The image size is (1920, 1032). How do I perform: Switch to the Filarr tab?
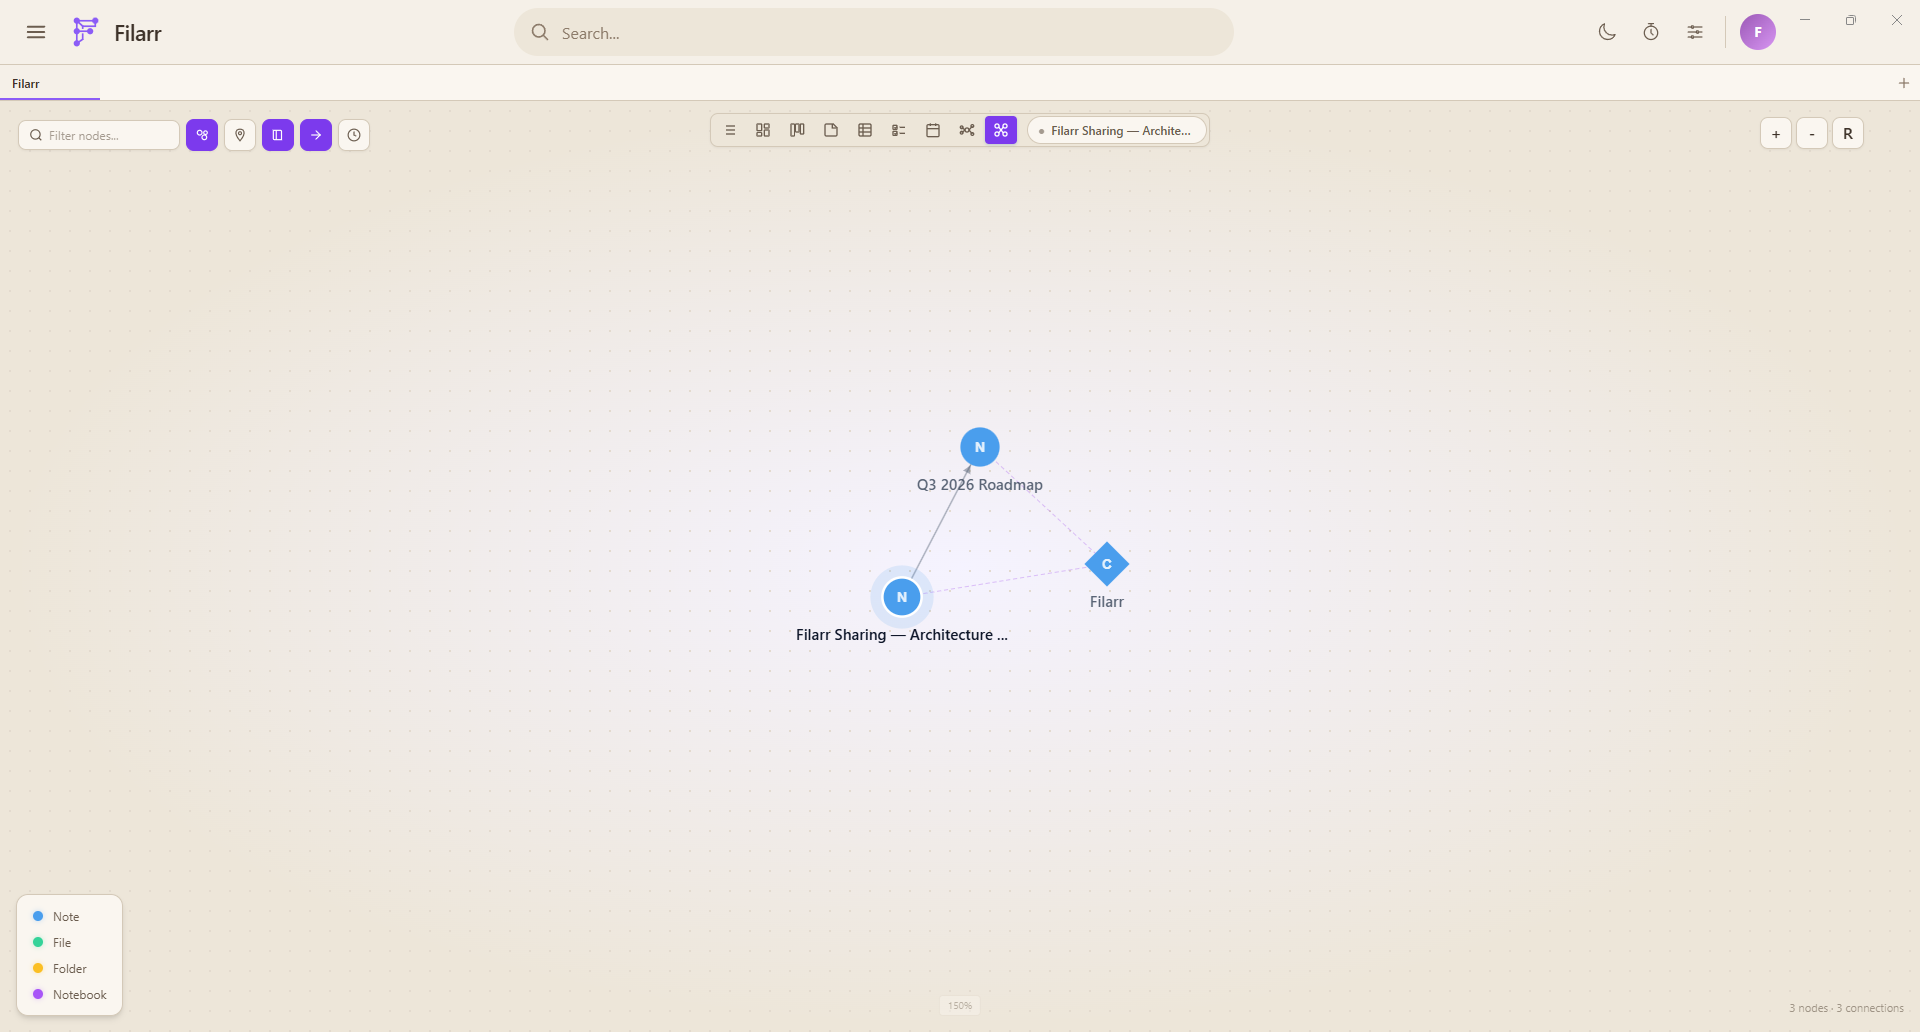tap(49, 83)
